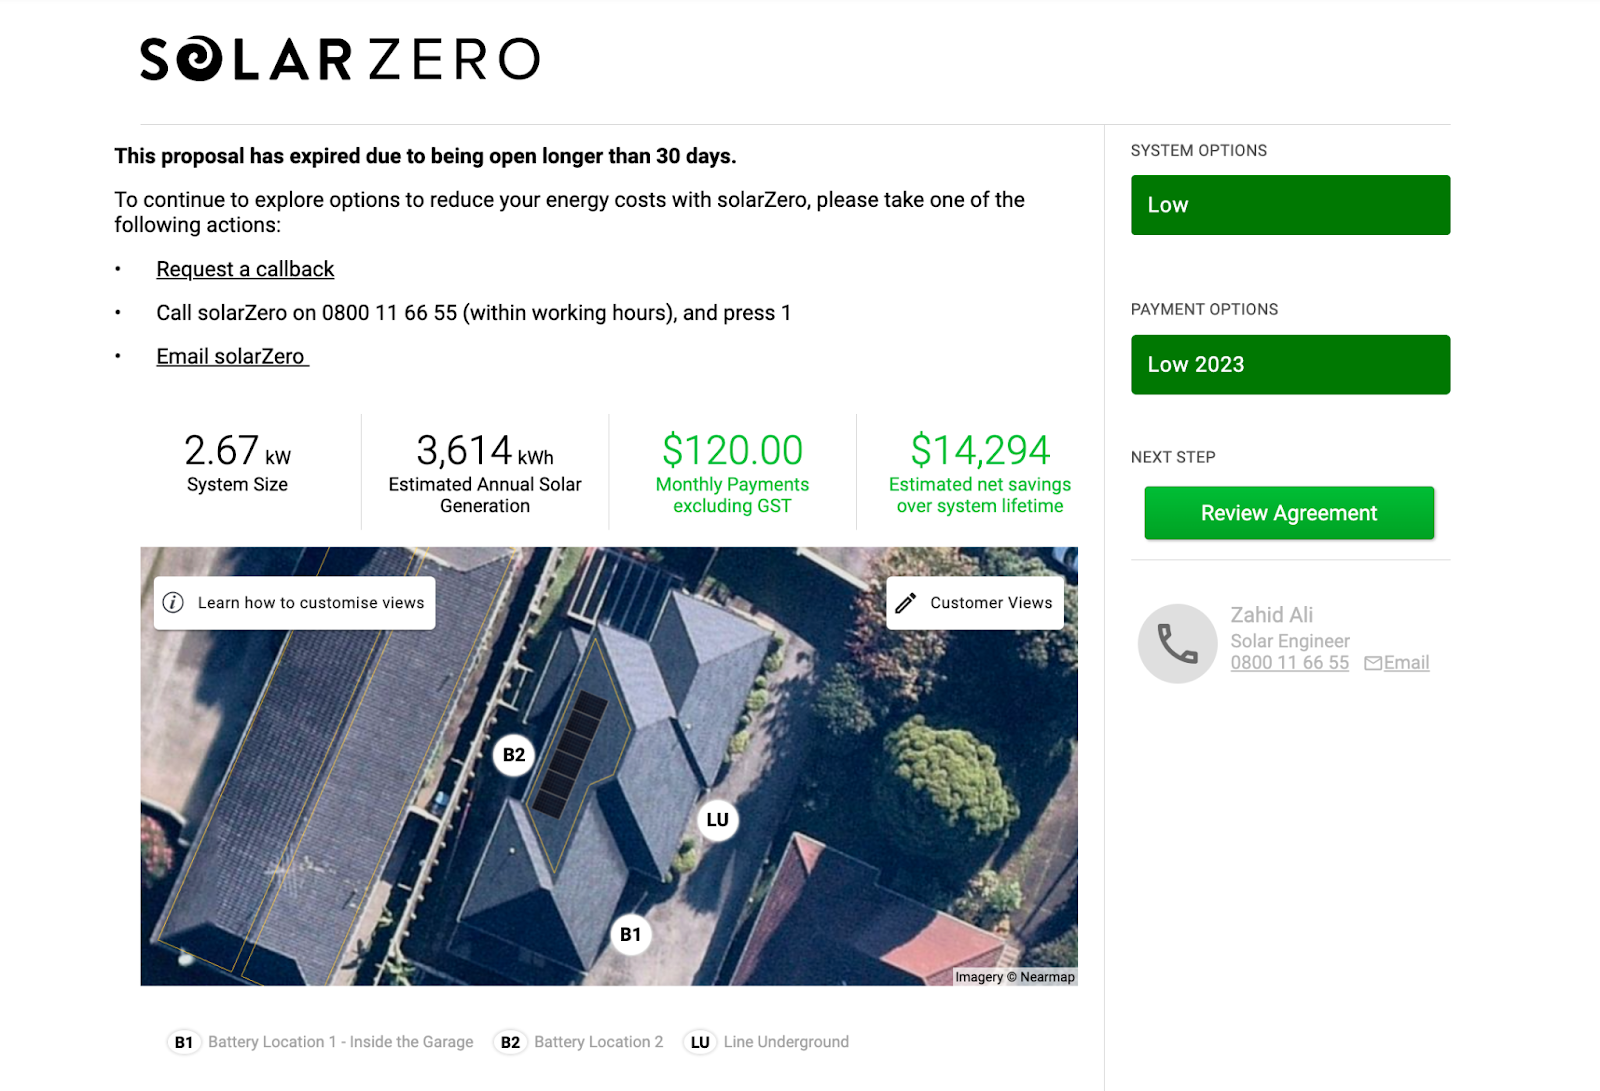Click the B1 battery marker on map
This screenshot has width=1600, height=1091.
coord(630,935)
